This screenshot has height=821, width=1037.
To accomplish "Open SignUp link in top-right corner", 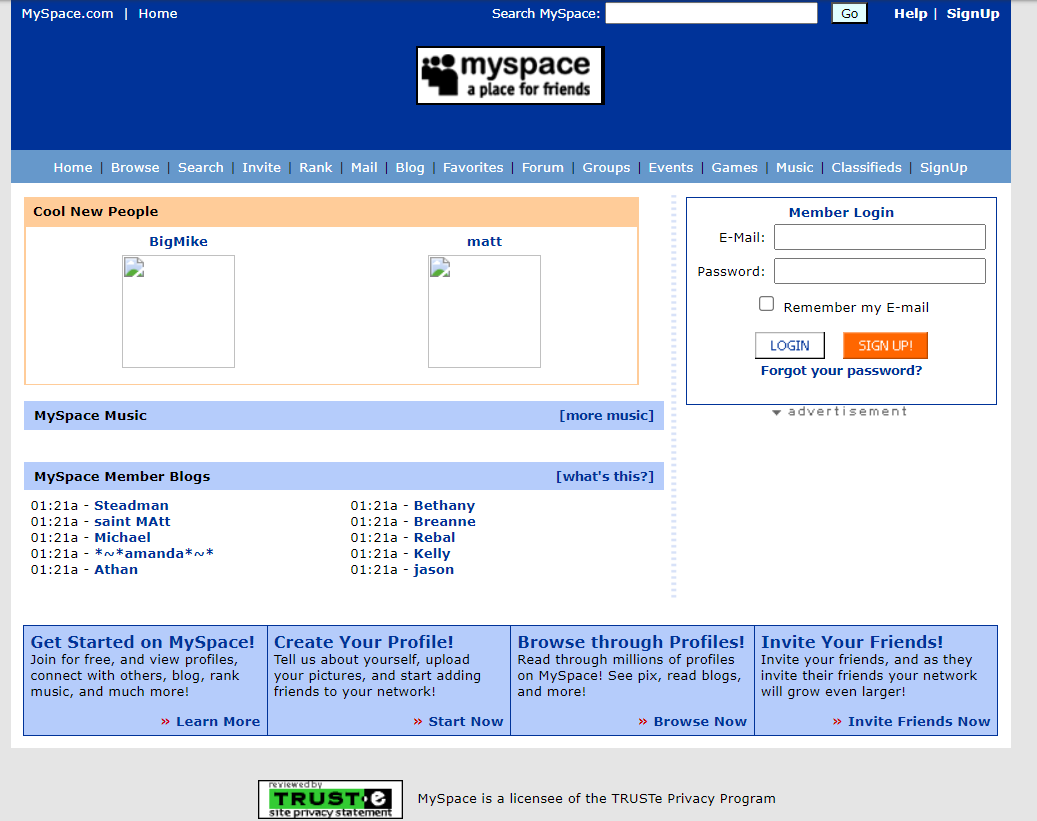I will point(973,14).
